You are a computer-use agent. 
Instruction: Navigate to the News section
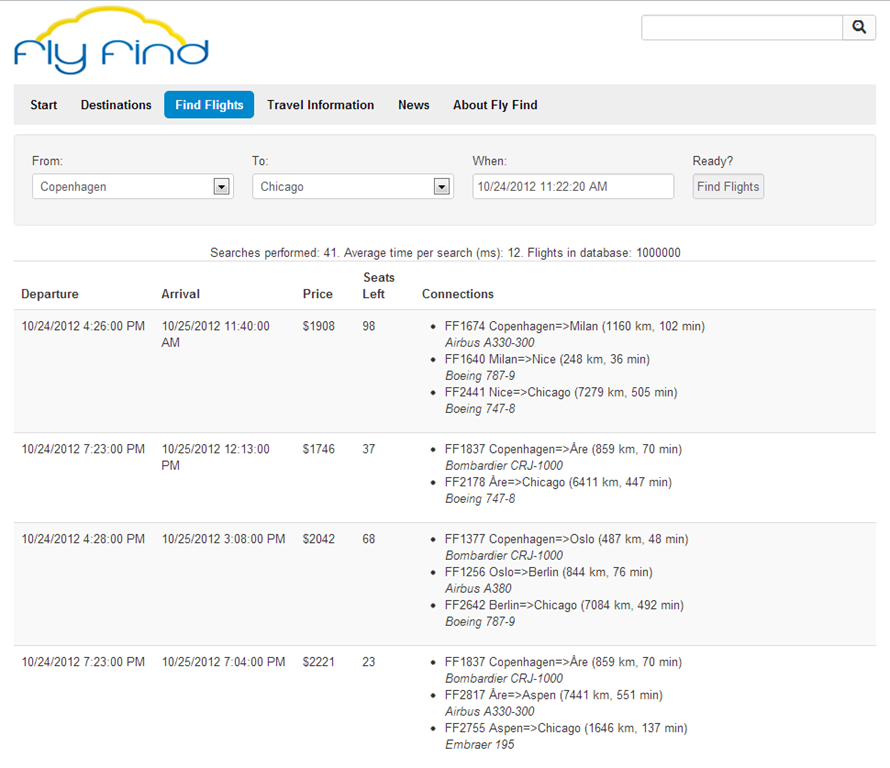tap(413, 105)
